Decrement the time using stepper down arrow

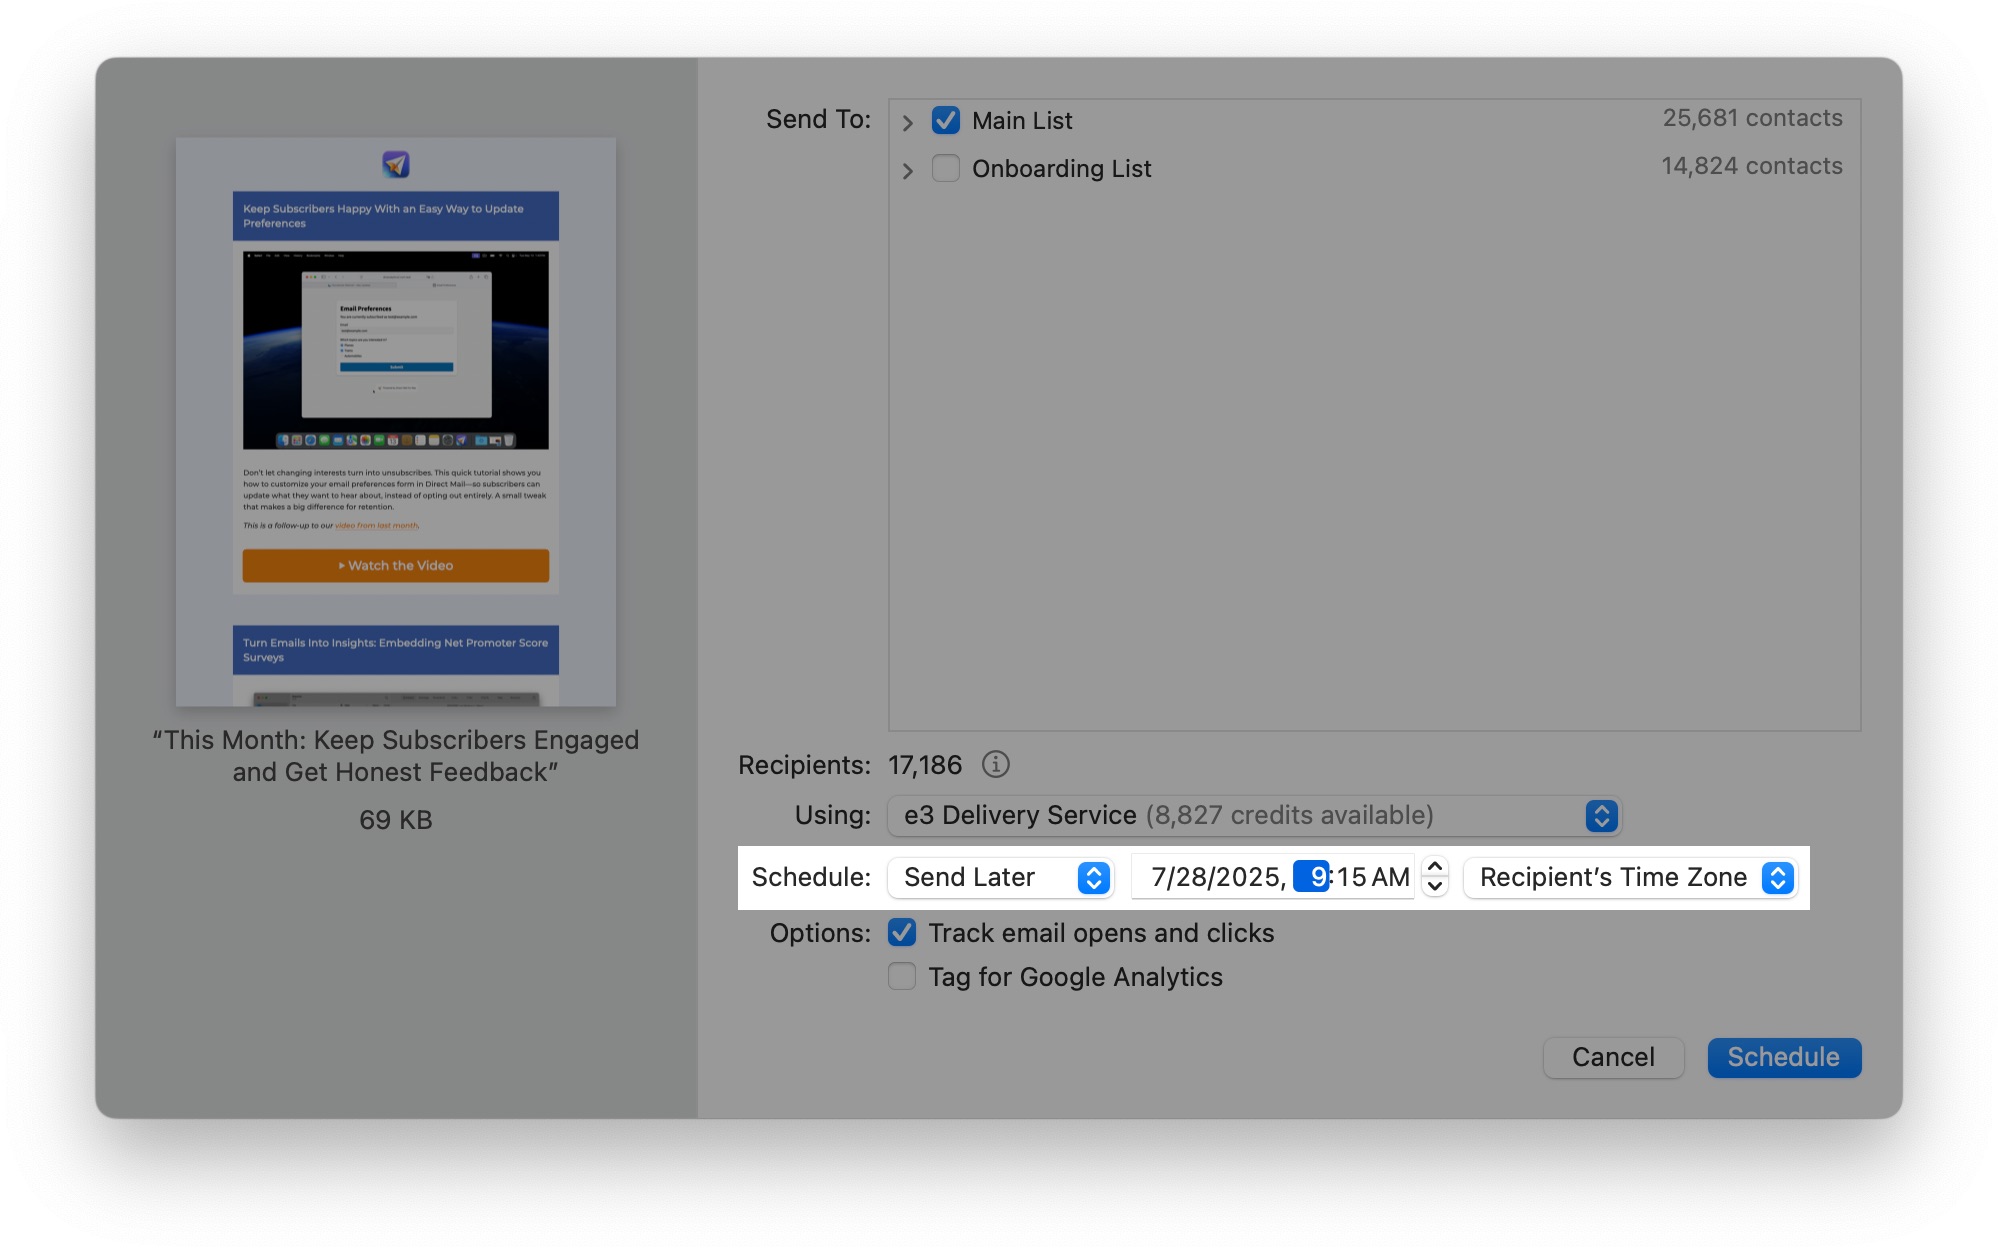(x=1435, y=887)
